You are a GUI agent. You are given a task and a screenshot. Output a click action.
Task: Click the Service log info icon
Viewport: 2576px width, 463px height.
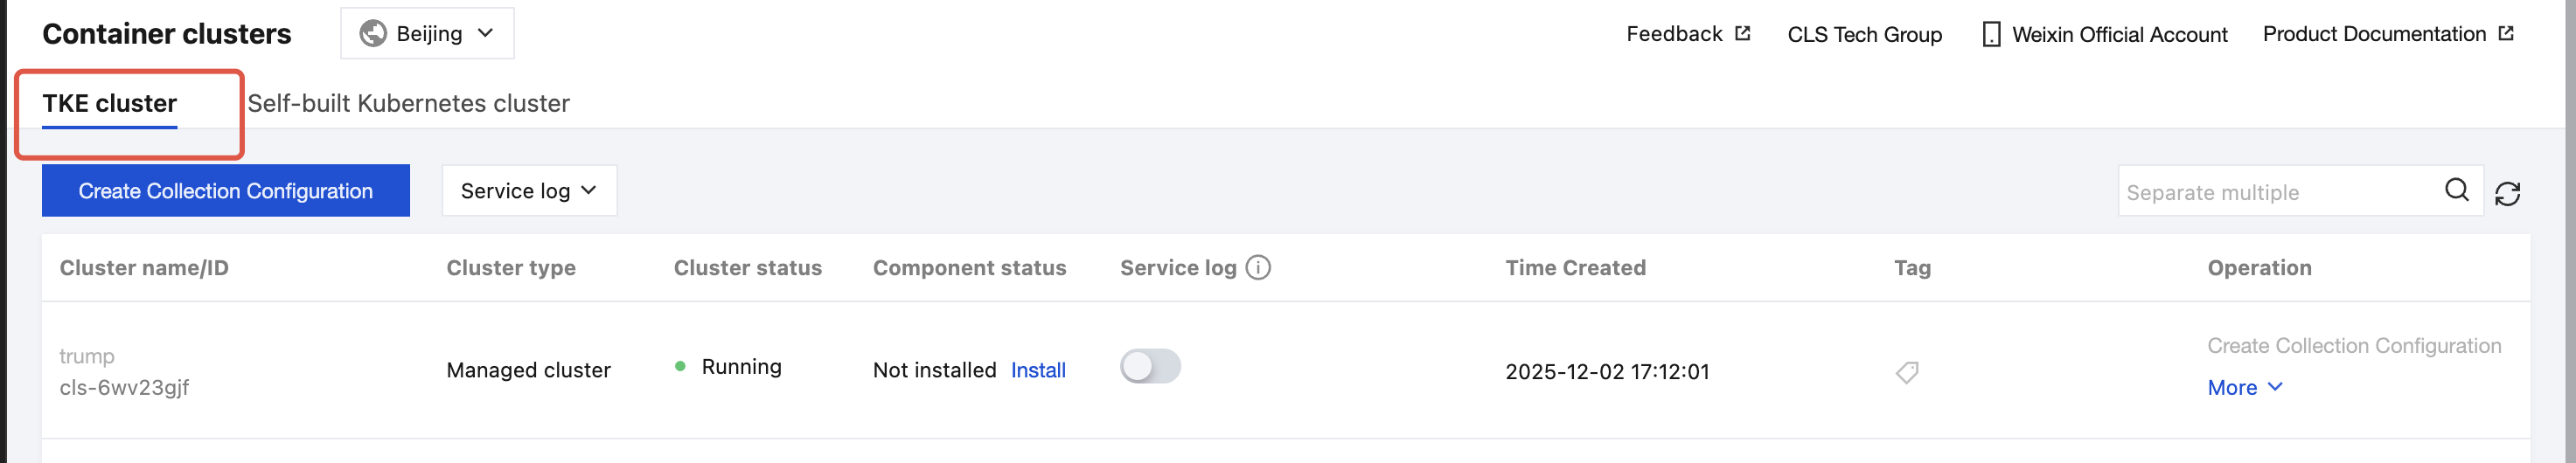pyautogui.click(x=1258, y=268)
